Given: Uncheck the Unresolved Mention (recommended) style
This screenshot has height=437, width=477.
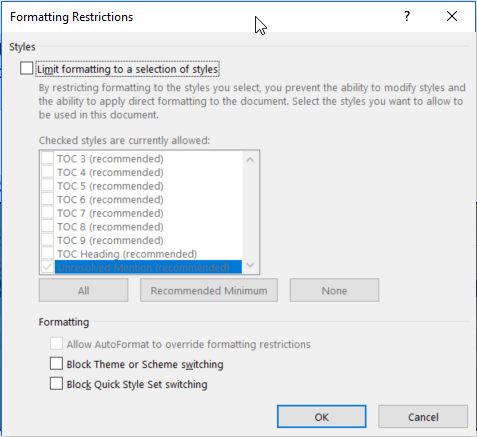Looking at the screenshot, I should coord(47,267).
